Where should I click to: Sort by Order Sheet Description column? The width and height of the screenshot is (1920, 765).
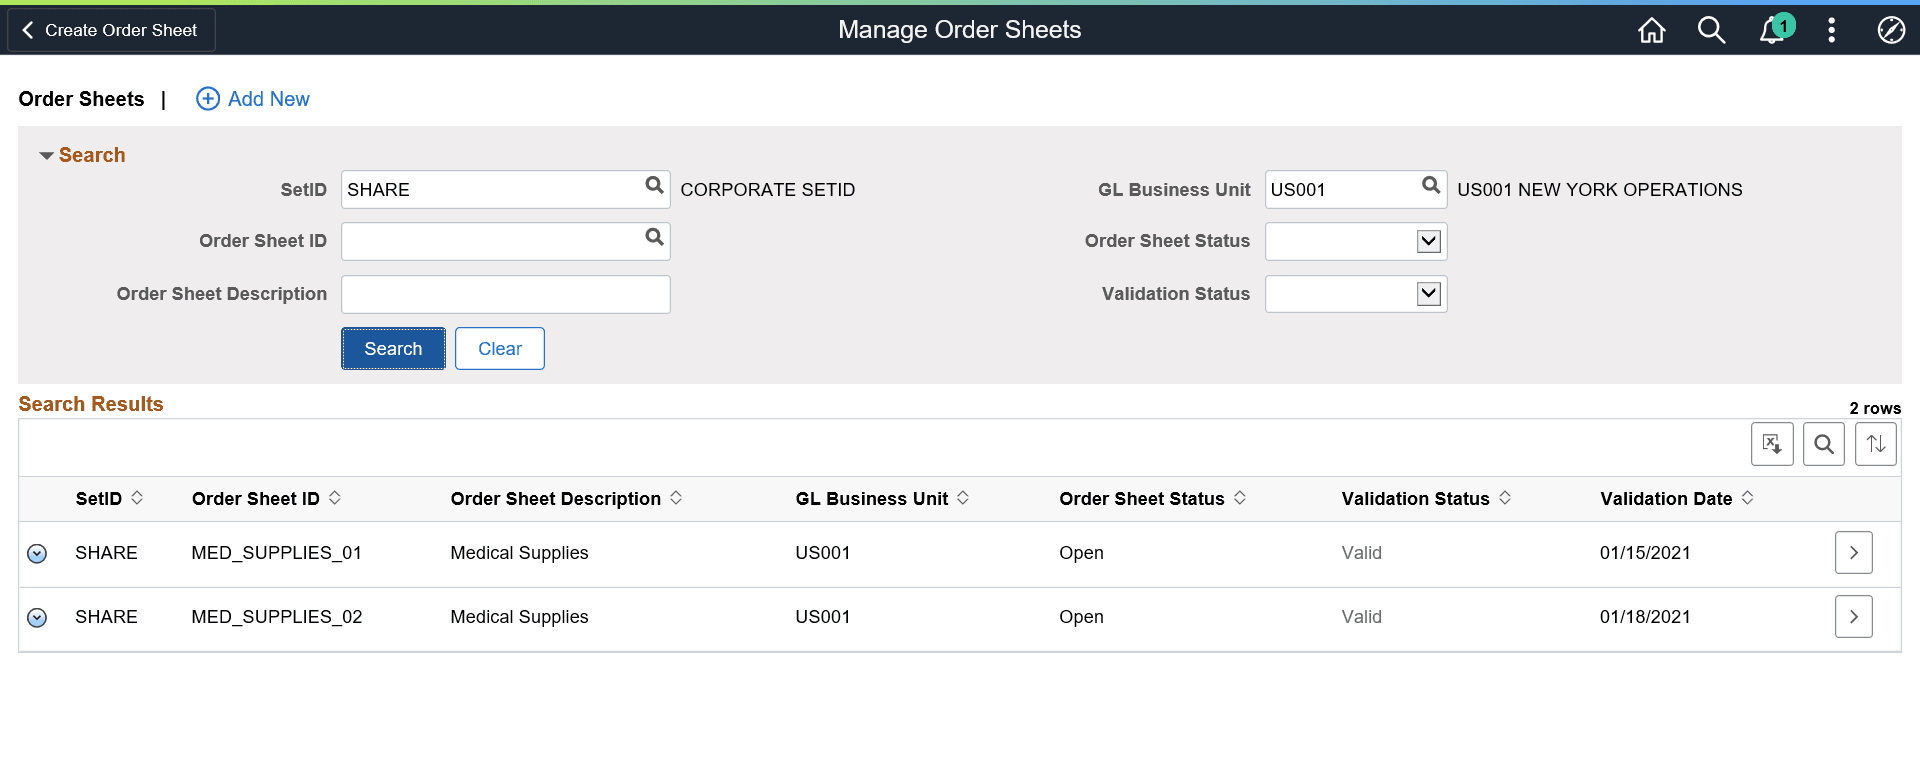676,498
